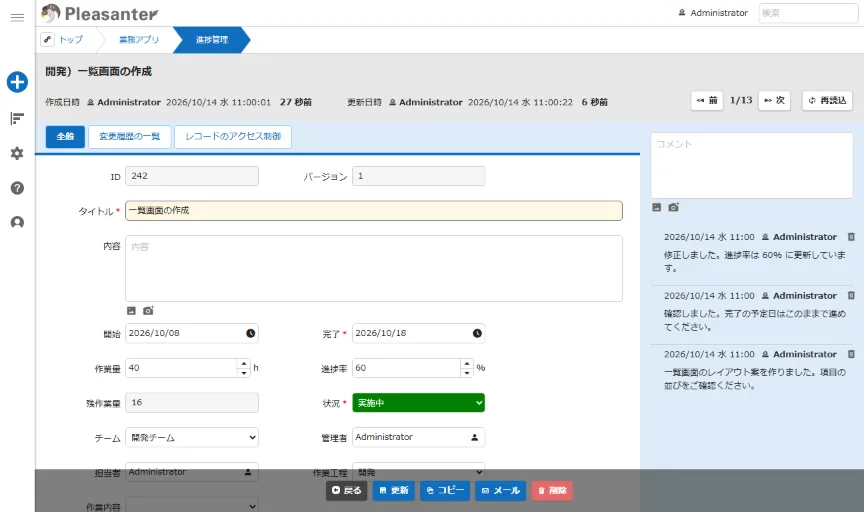The image size is (864, 512).
Task: Go to next record with 次 button
Action: (774, 100)
